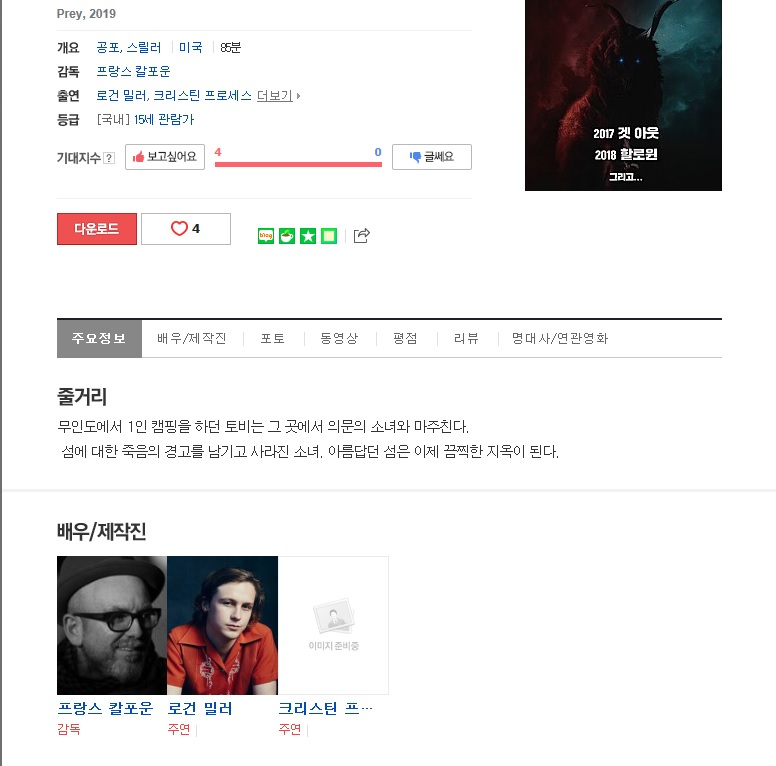
Task: Click the expectation index red bar
Action: (x=298, y=164)
